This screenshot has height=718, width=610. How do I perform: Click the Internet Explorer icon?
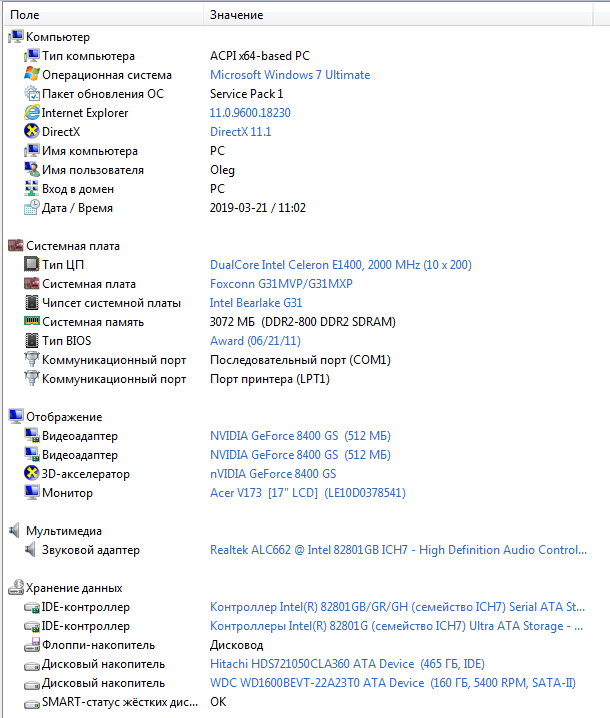[32, 112]
